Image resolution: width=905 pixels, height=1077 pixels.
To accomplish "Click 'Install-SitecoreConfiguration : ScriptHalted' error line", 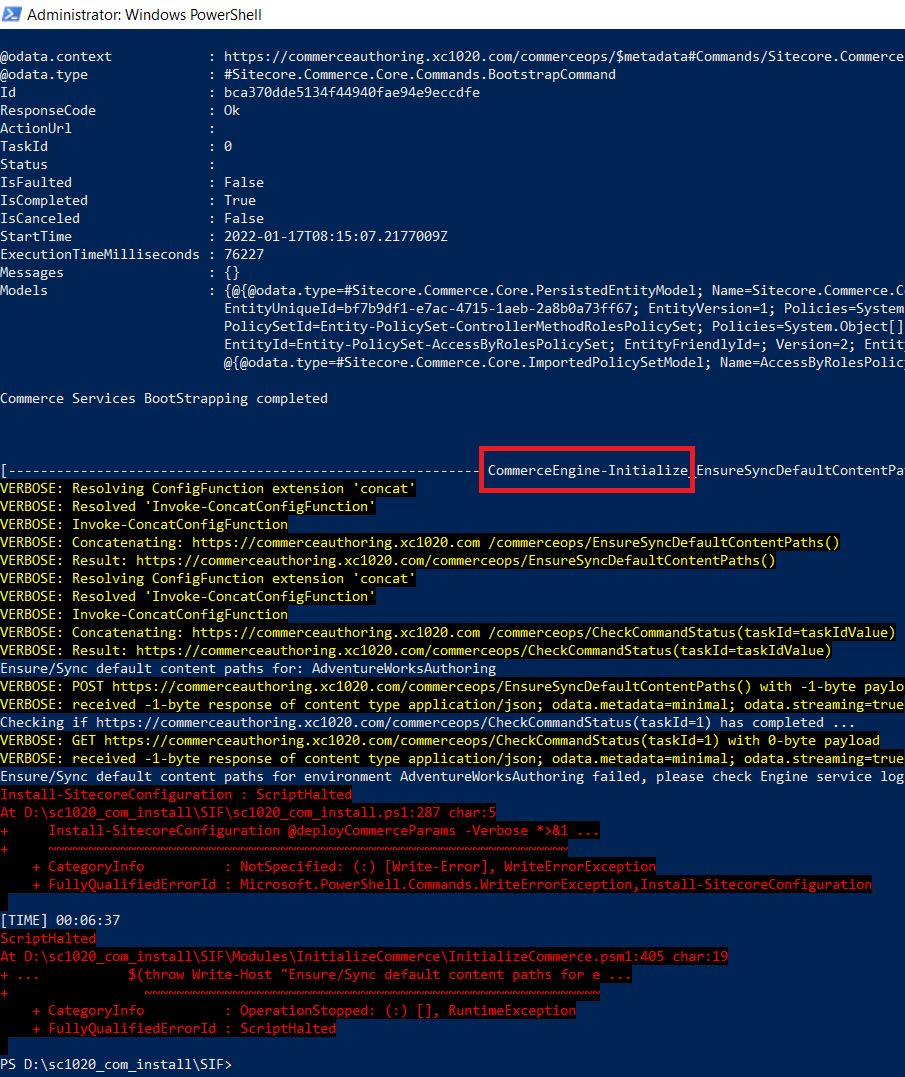I will 176,795.
